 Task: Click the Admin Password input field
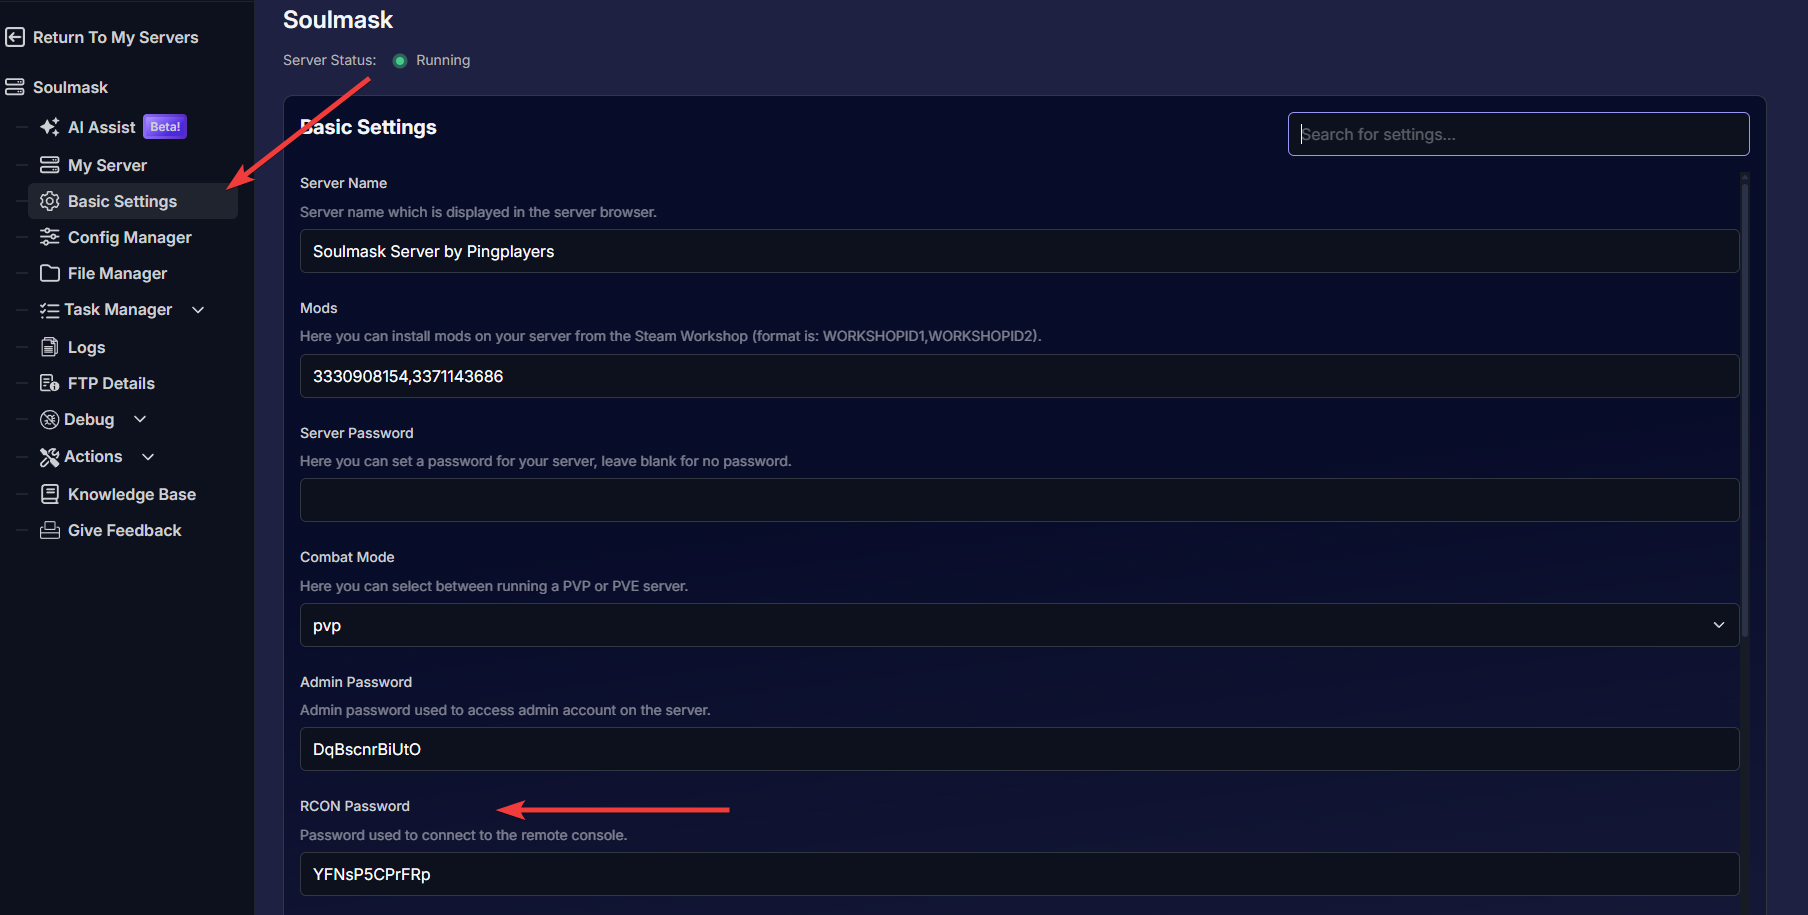pyautogui.click(x=1019, y=749)
